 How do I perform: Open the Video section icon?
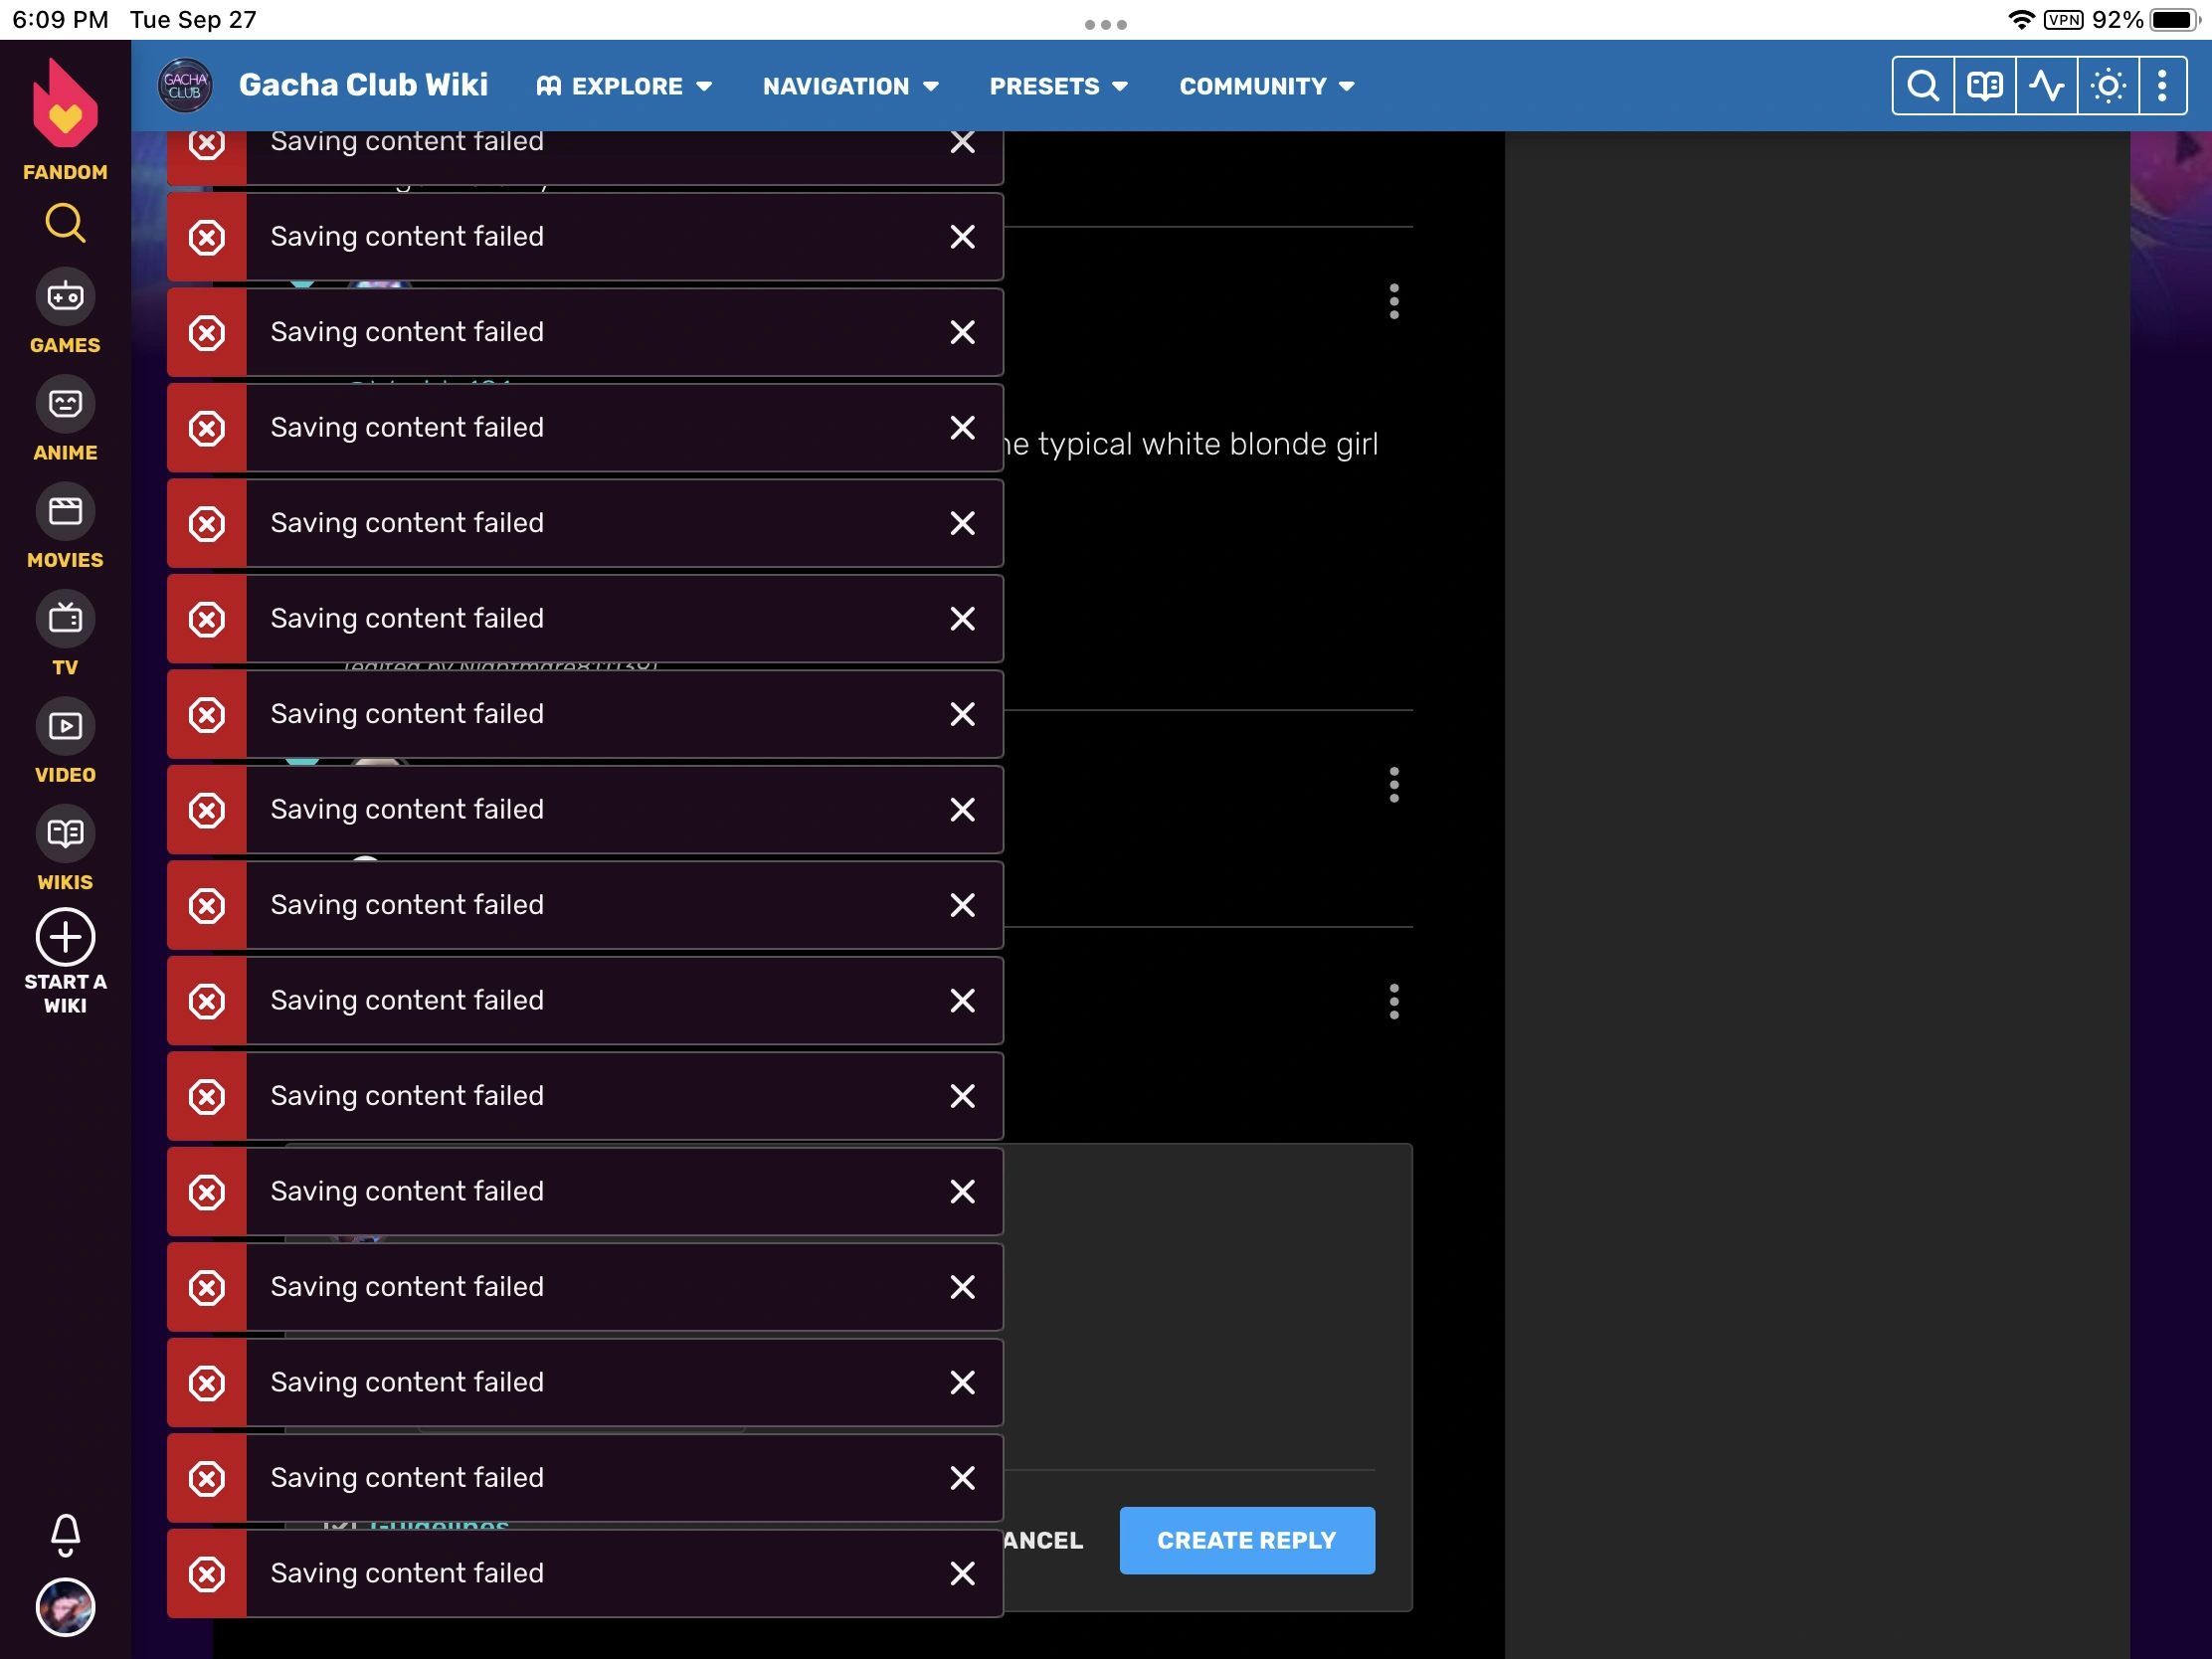point(65,727)
